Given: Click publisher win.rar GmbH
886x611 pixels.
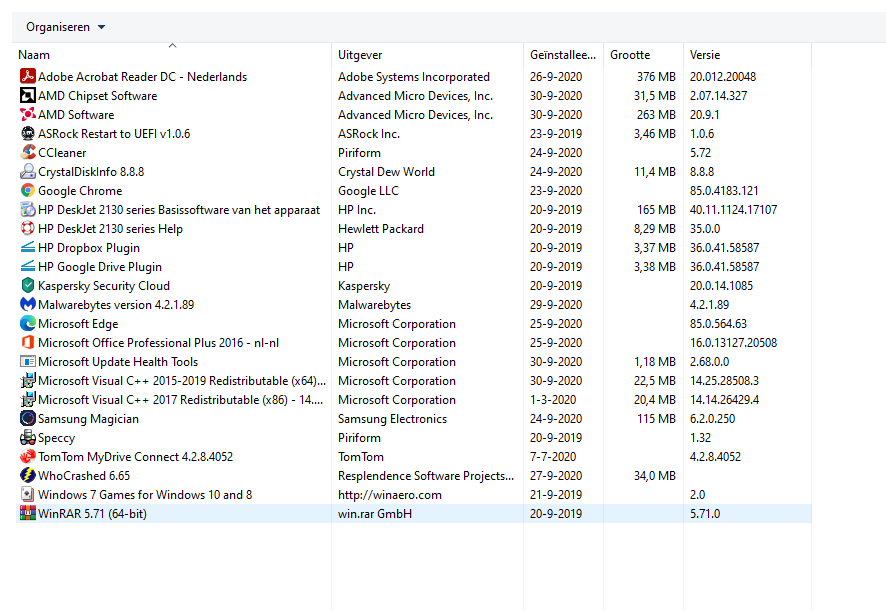Looking at the screenshot, I should [x=375, y=514].
